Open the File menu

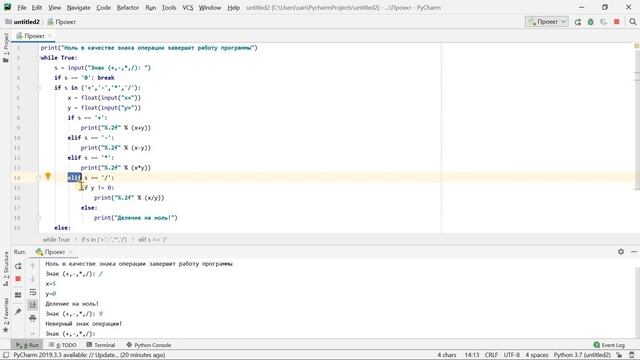[22, 7]
